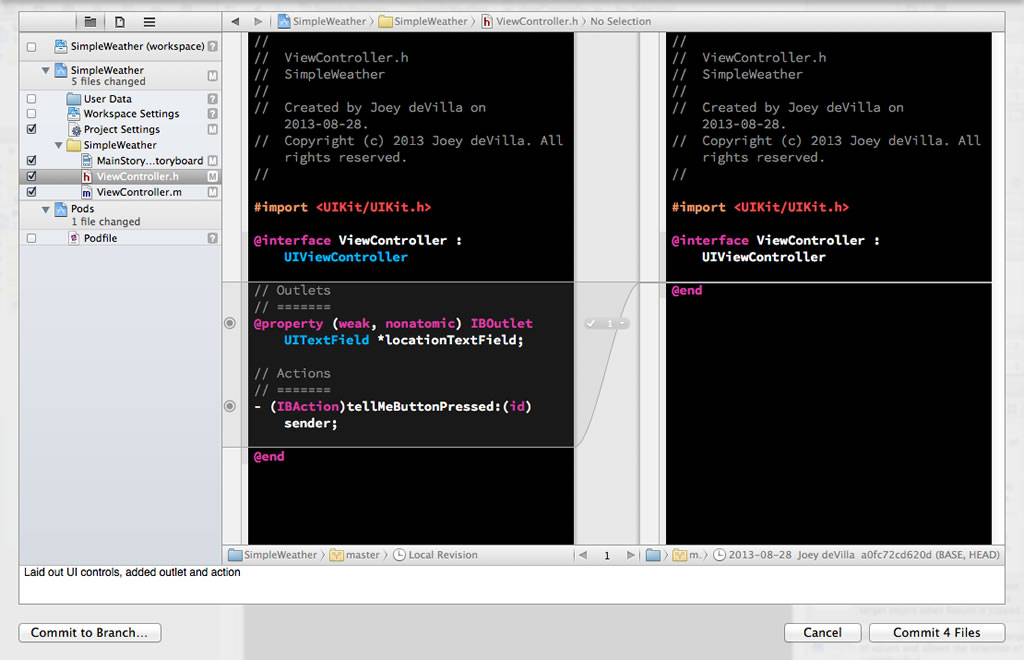Click the #import line in local revision pane
This screenshot has width=1024, height=660.
tap(342, 207)
